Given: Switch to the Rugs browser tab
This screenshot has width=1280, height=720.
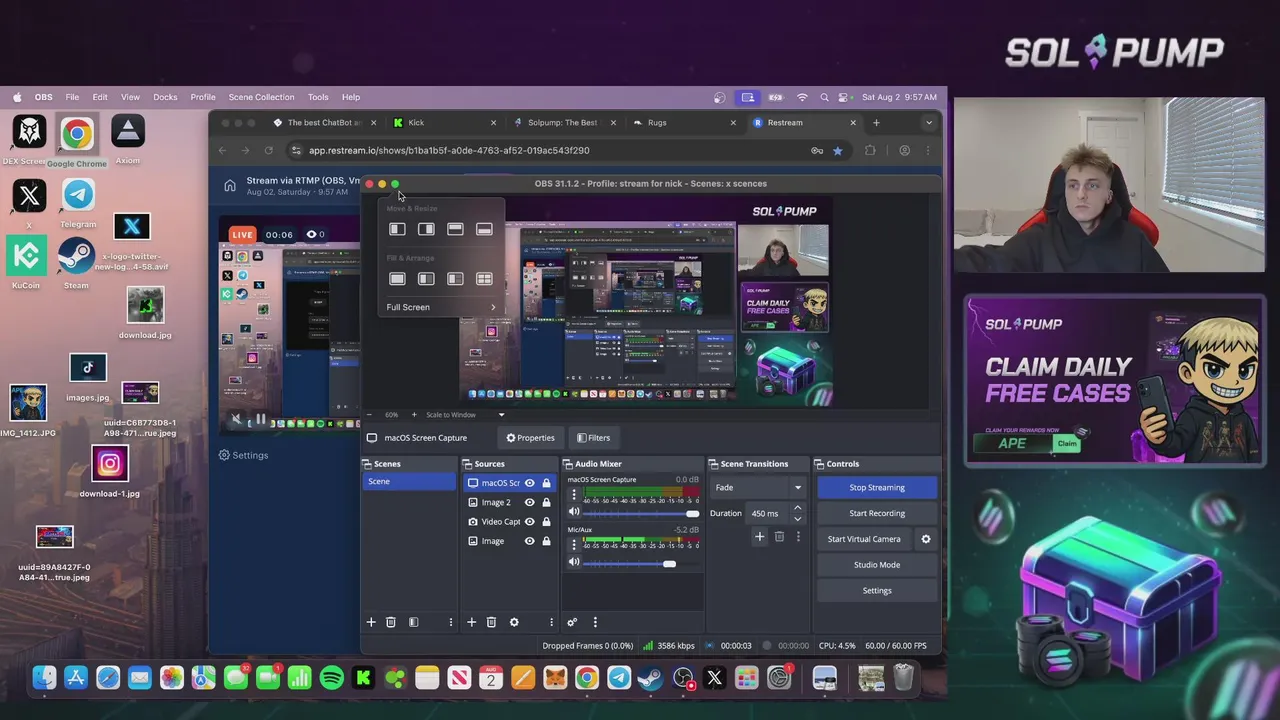Looking at the screenshot, I should [683, 123].
